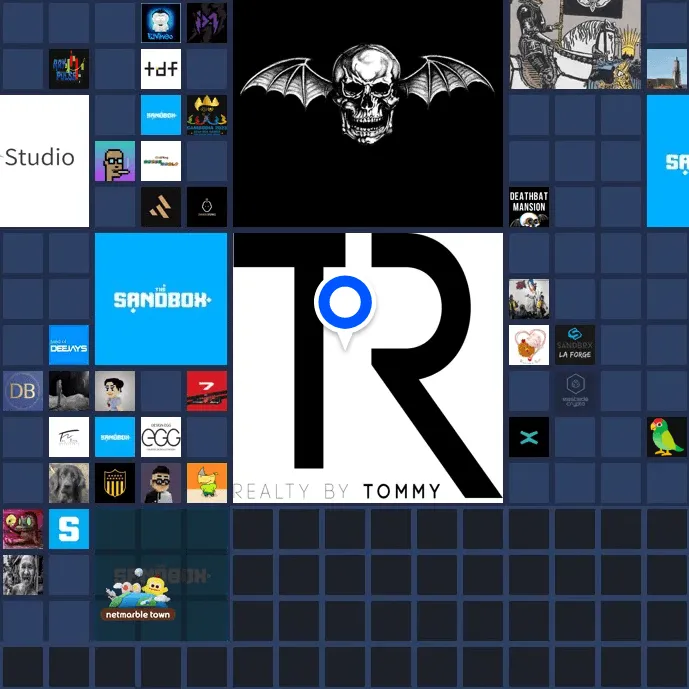Select the blue glowing ghost character tile
This screenshot has height=689, width=689.
(x=161, y=23)
